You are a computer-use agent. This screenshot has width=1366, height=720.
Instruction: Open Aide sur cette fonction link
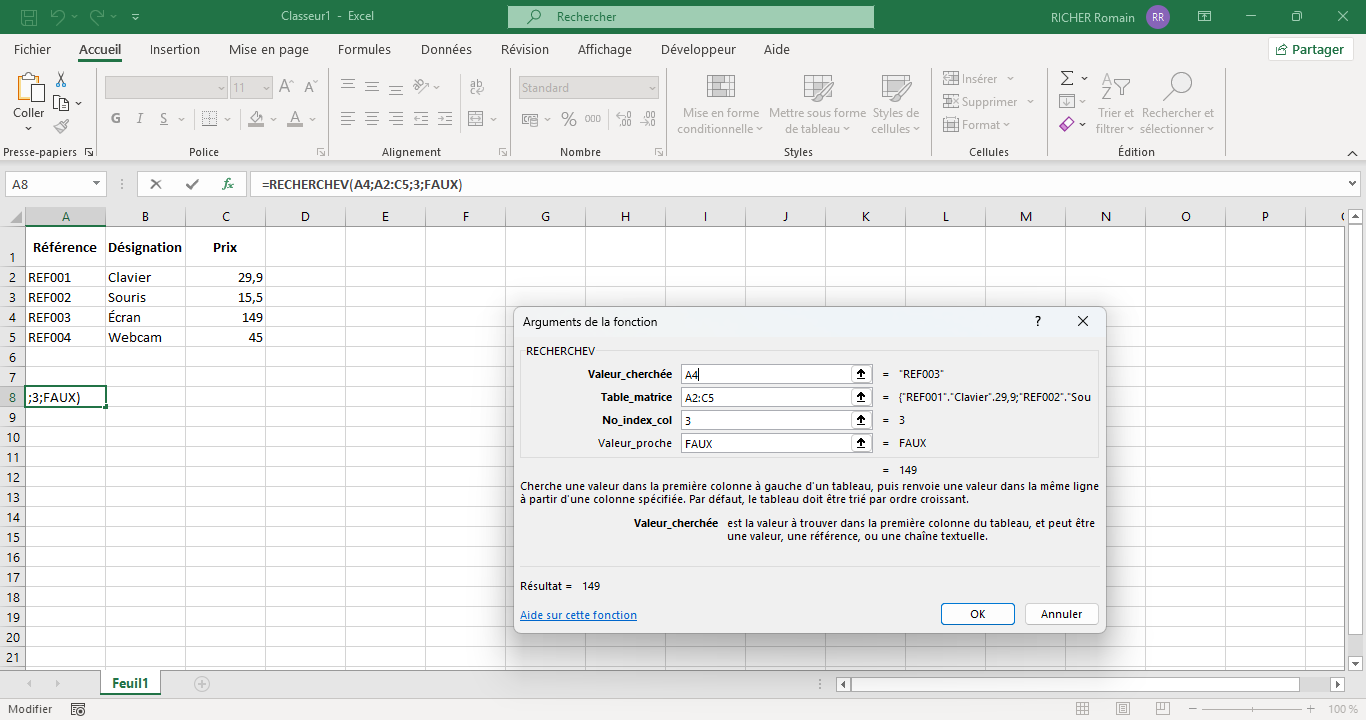point(578,615)
